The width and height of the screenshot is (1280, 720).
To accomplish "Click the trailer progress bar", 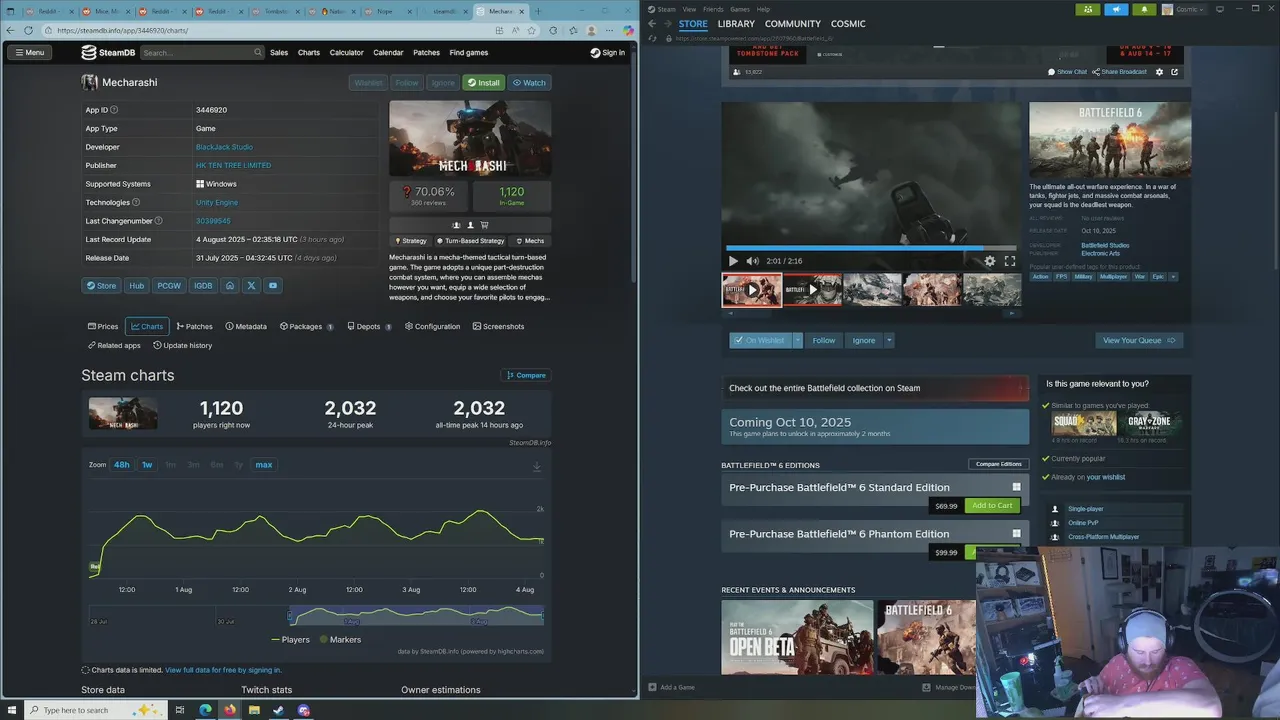I will click(x=871, y=248).
